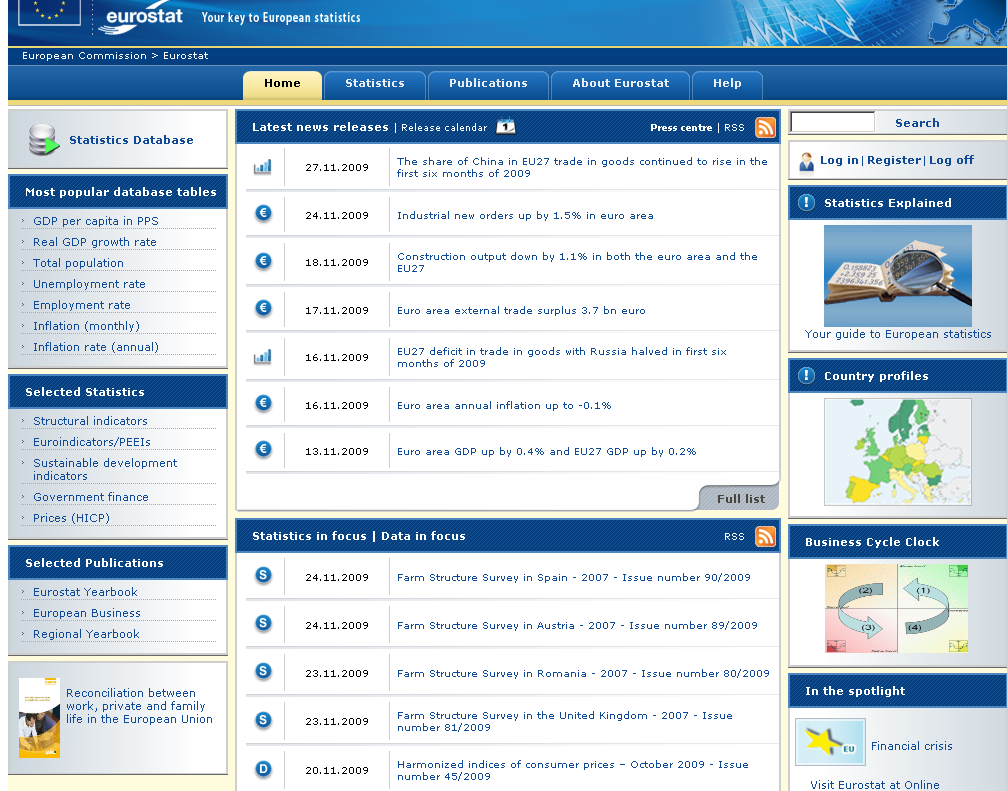Open the Total population table
Image resolution: width=1007 pixels, height=791 pixels.
pyautogui.click(x=78, y=263)
